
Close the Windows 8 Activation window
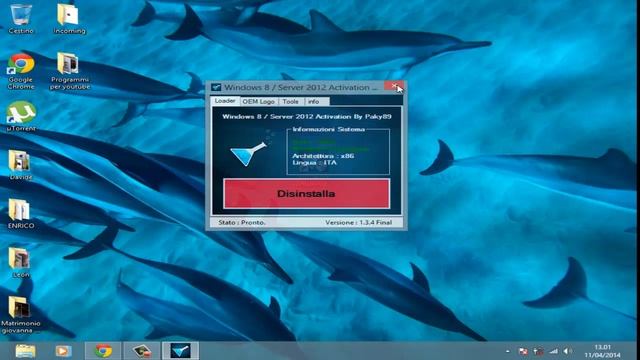(x=394, y=86)
